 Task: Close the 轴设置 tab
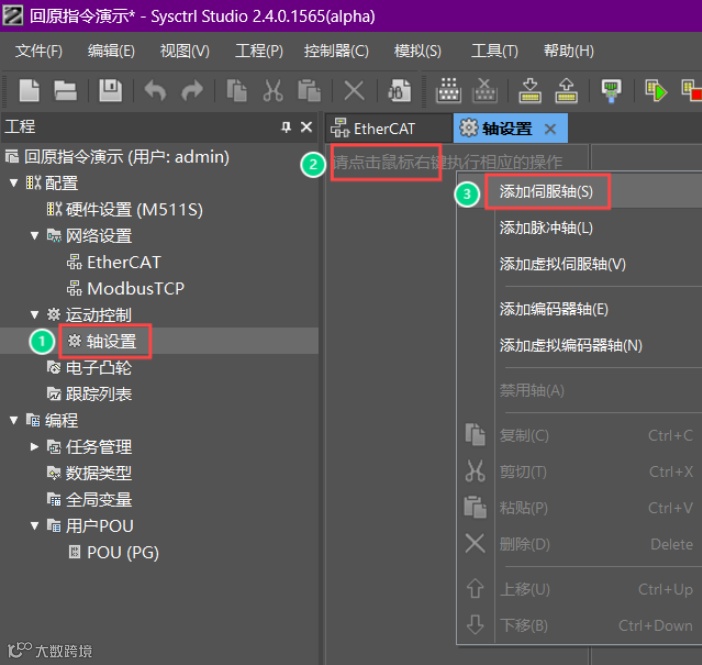point(550,129)
